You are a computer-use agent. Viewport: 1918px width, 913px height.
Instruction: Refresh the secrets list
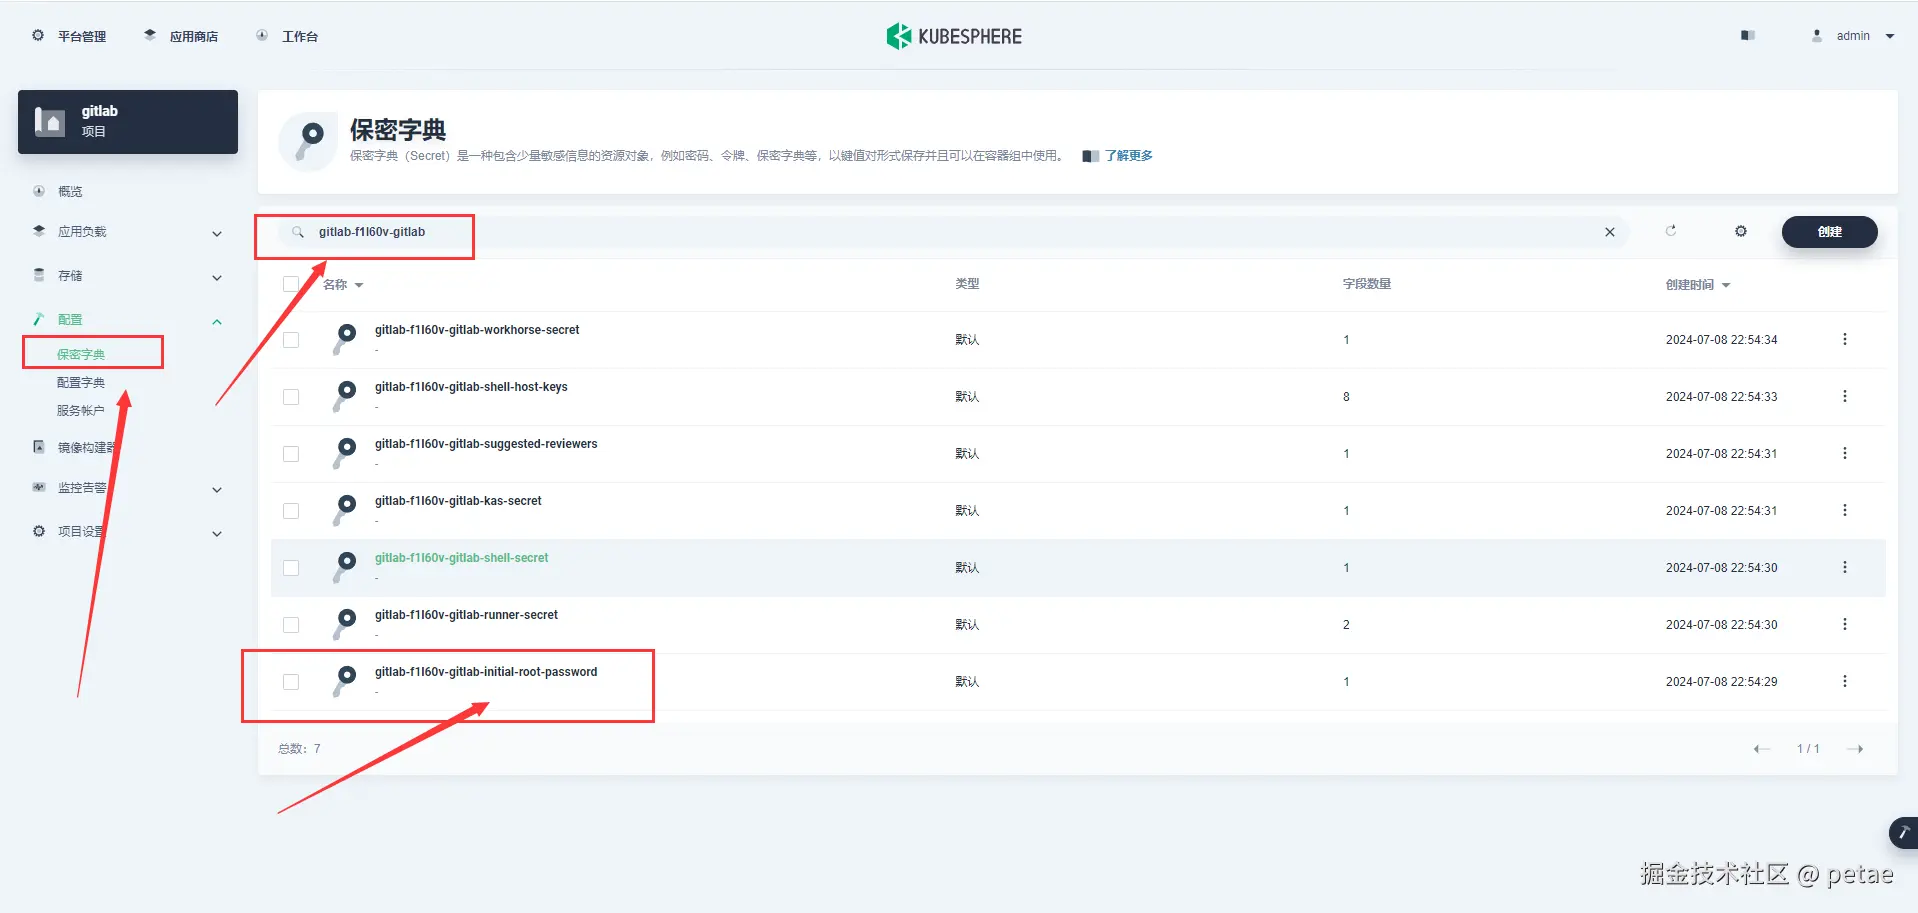tap(1671, 231)
